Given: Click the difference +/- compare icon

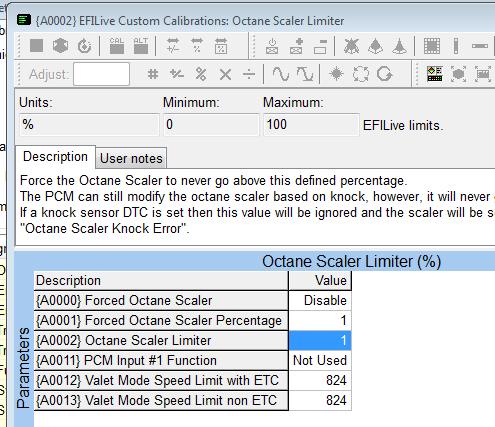Looking at the screenshot, I should click(x=173, y=45).
